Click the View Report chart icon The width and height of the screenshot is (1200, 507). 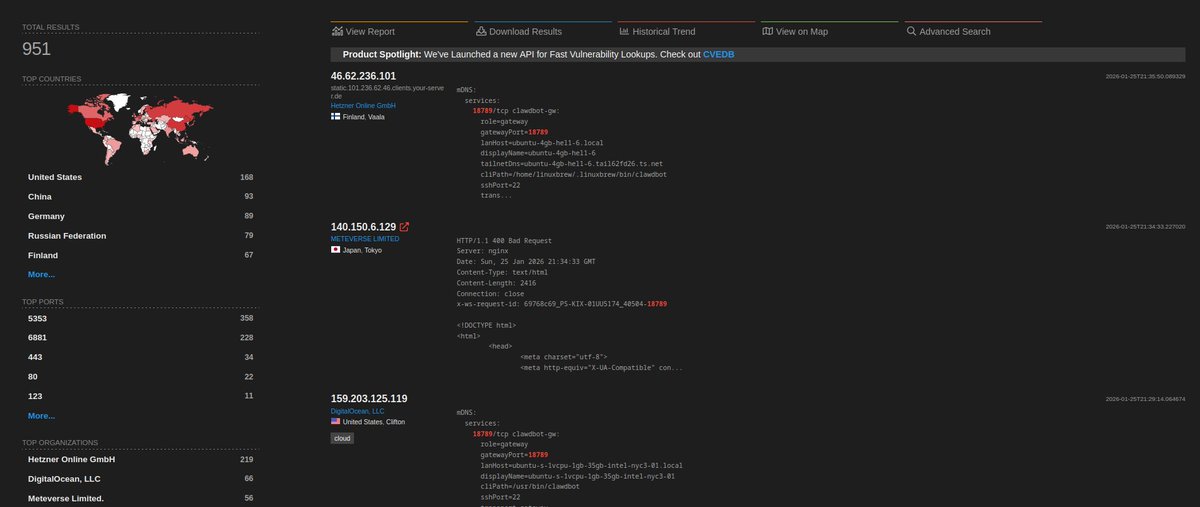tap(337, 31)
